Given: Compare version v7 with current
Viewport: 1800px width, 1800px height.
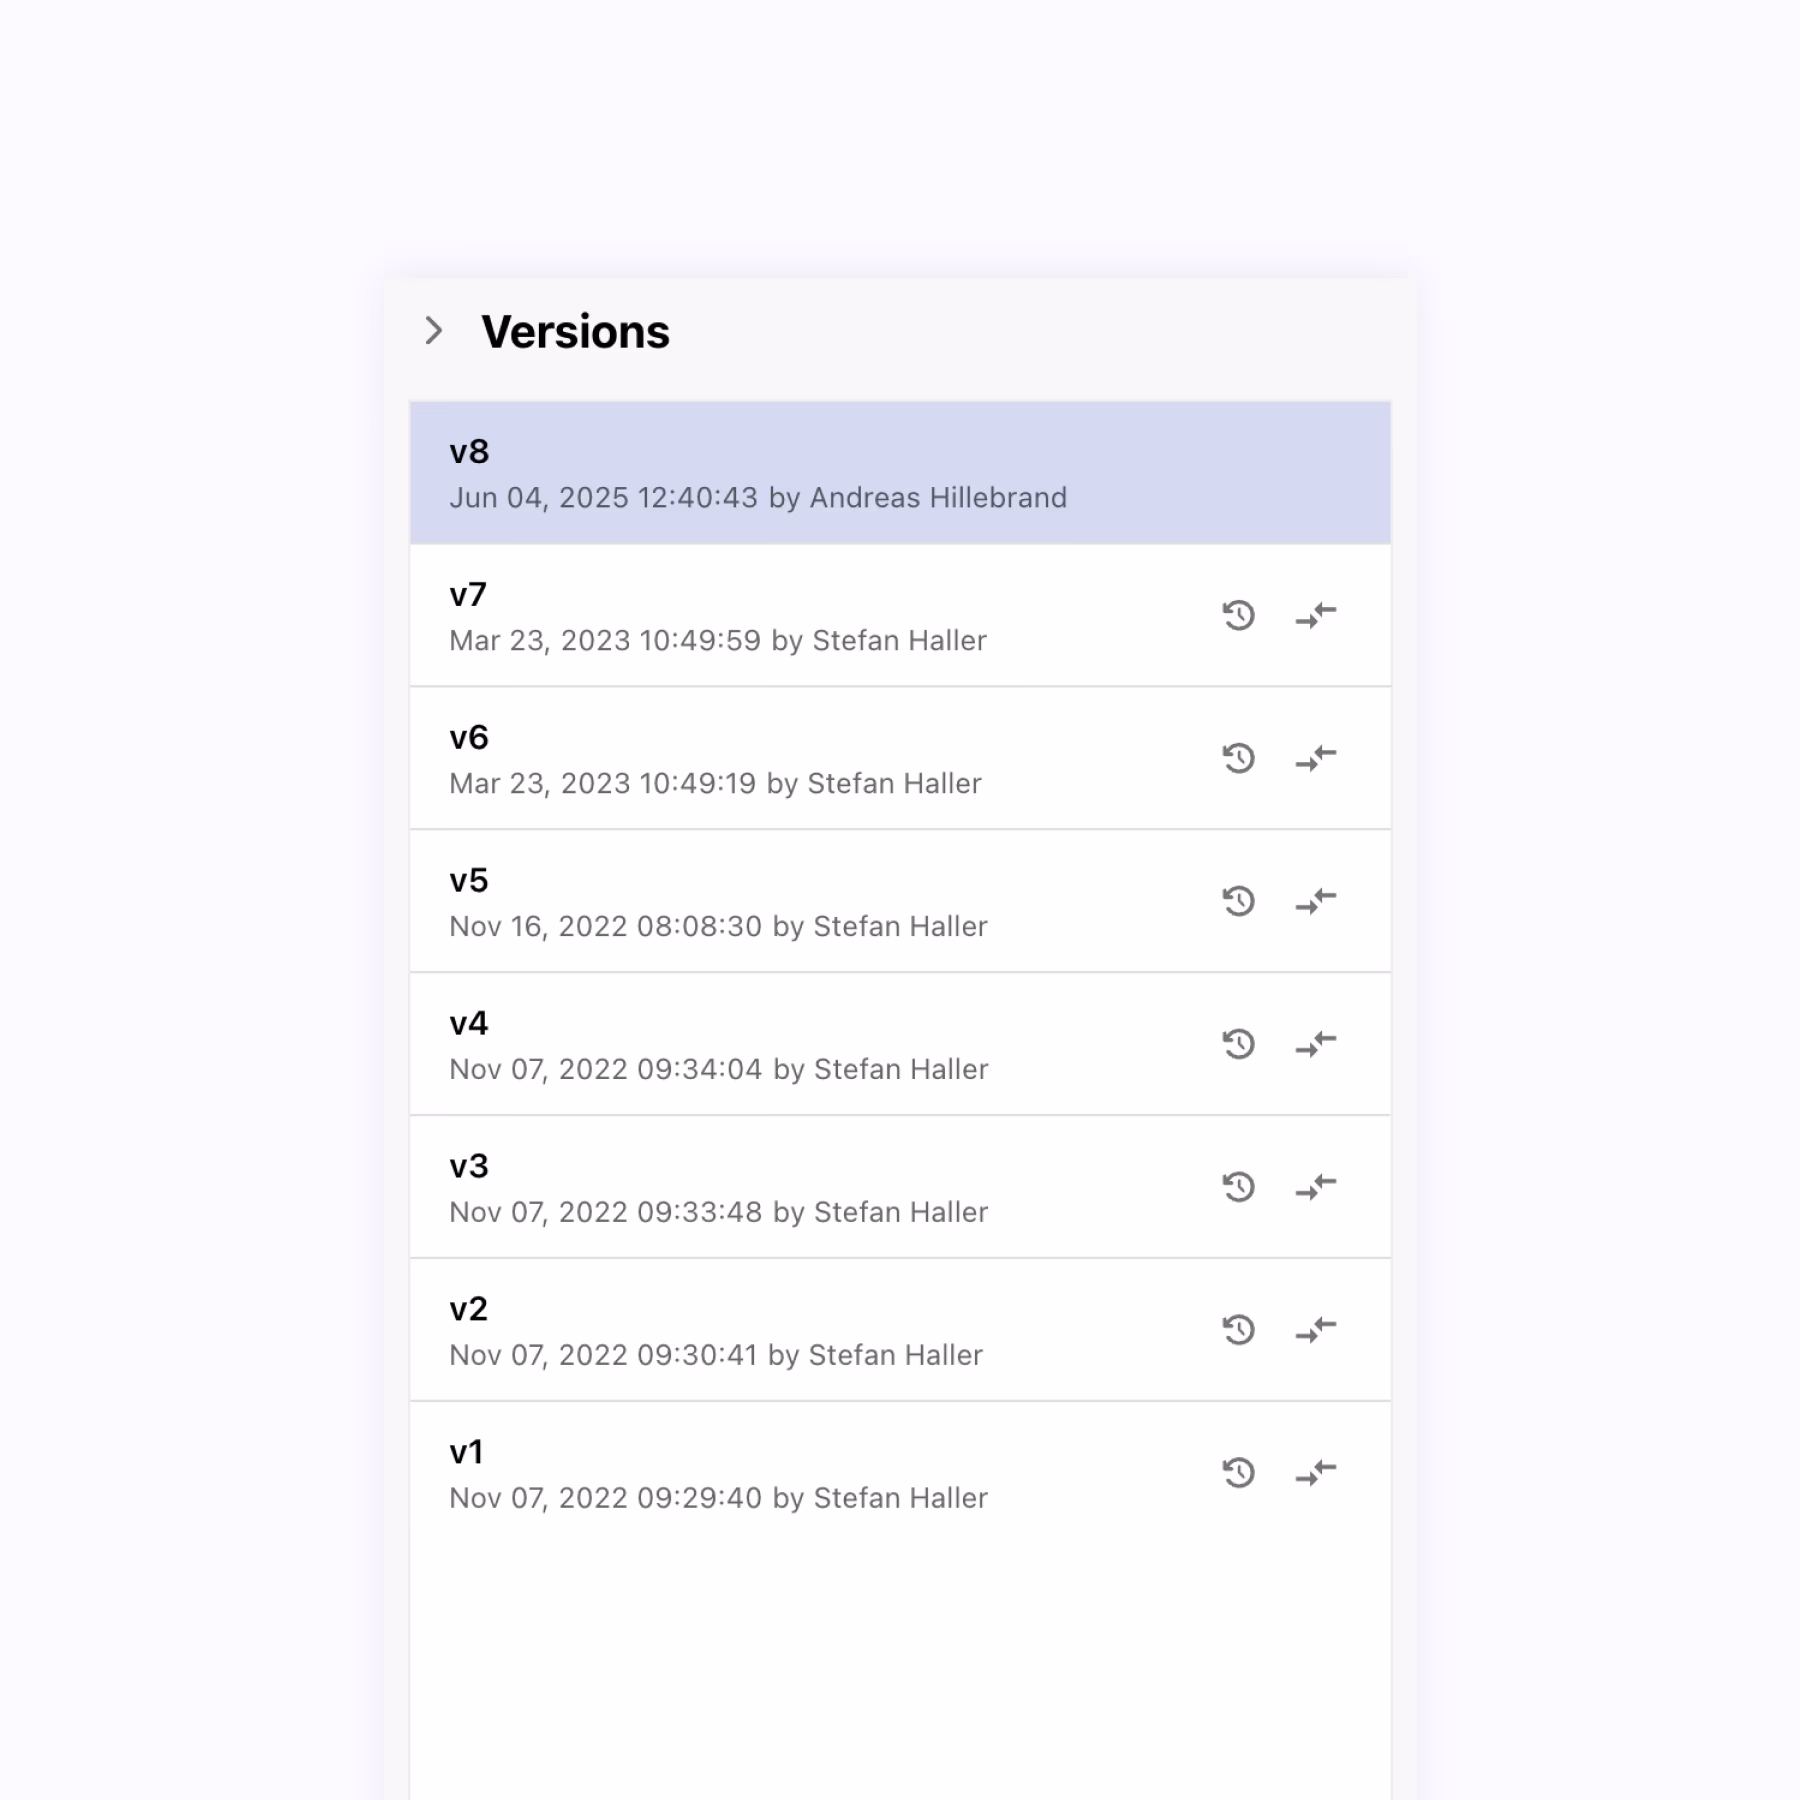Looking at the screenshot, I should pos(1316,615).
